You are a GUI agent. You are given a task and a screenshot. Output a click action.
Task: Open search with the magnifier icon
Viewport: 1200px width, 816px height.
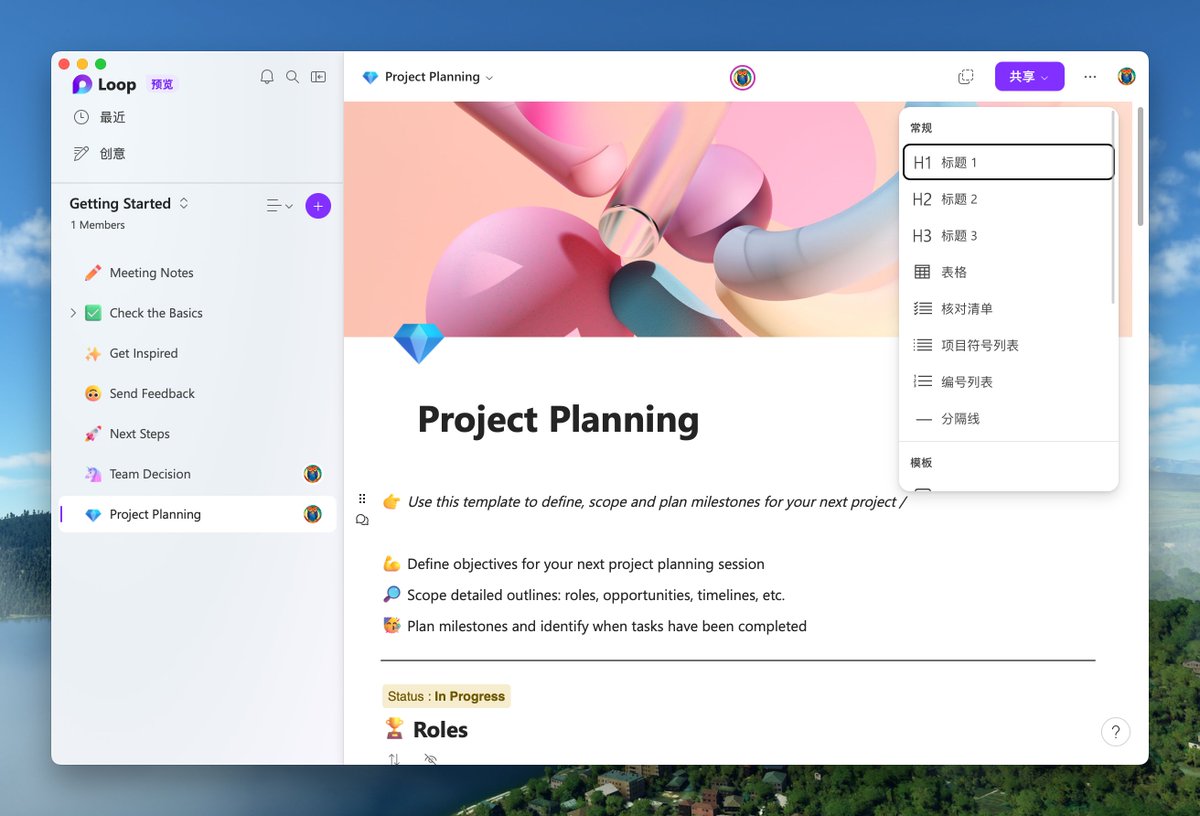[x=292, y=76]
